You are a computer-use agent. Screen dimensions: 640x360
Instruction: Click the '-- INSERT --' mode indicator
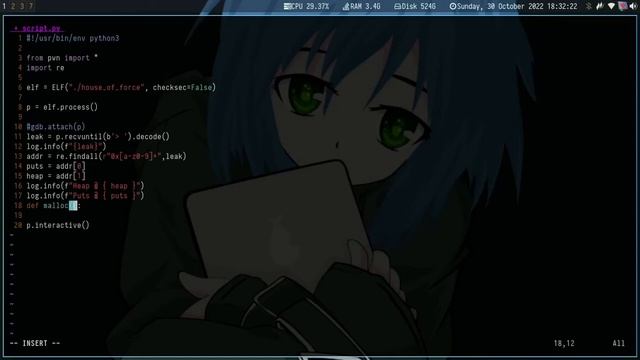(35, 343)
